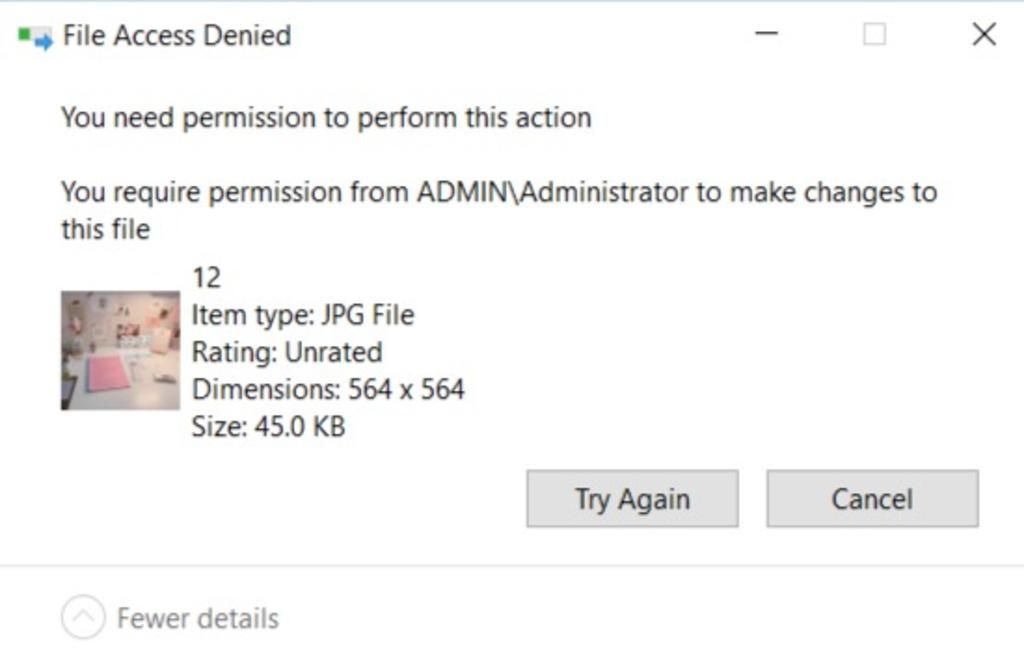Click the greyed-out maximize button

tap(874, 35)
